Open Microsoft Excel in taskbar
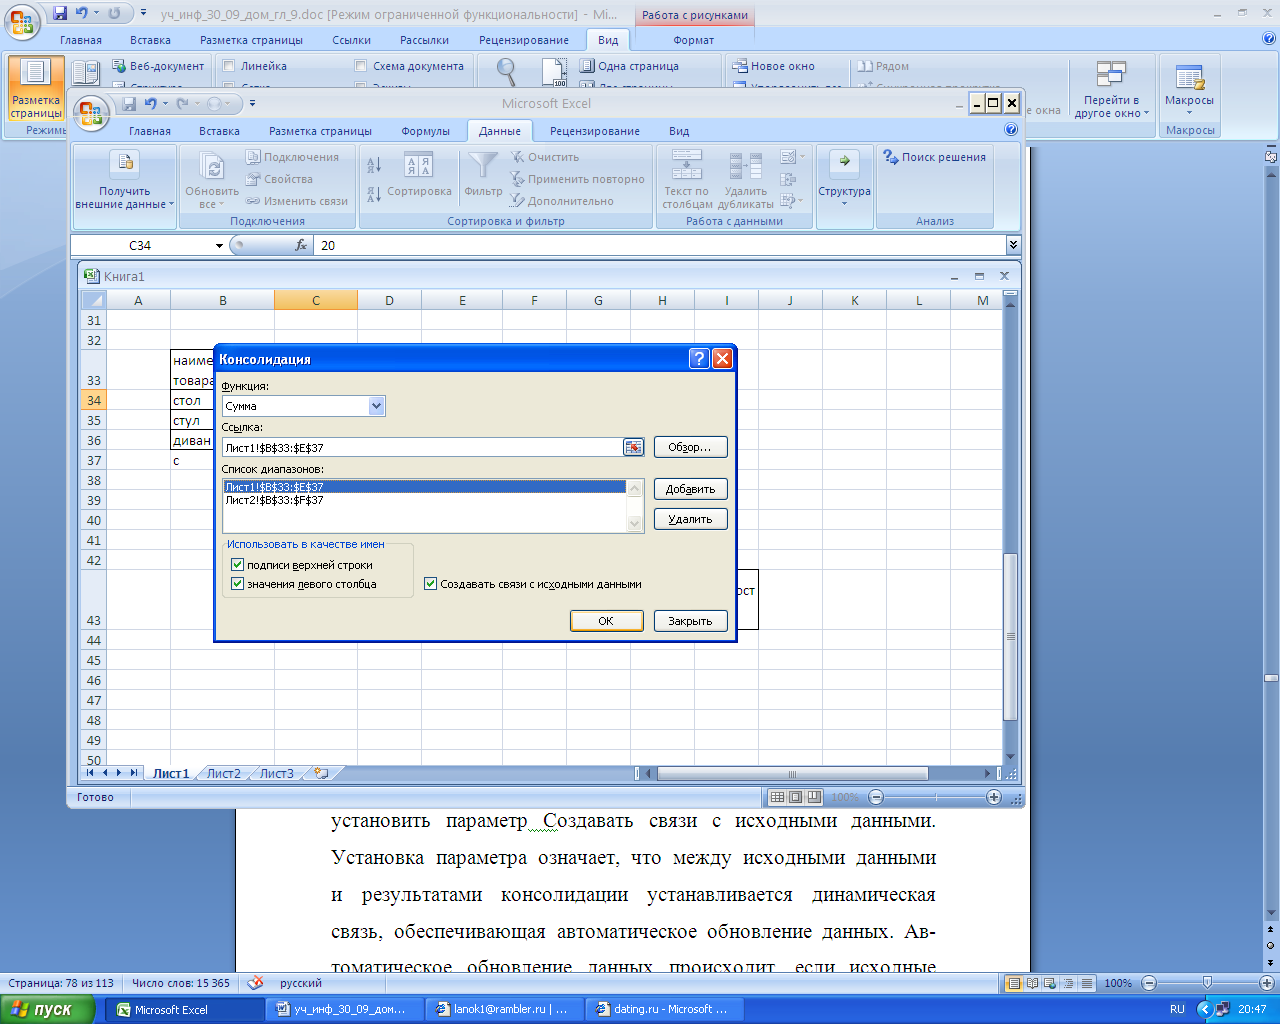1280x1024 pixels. [184, 1010]
